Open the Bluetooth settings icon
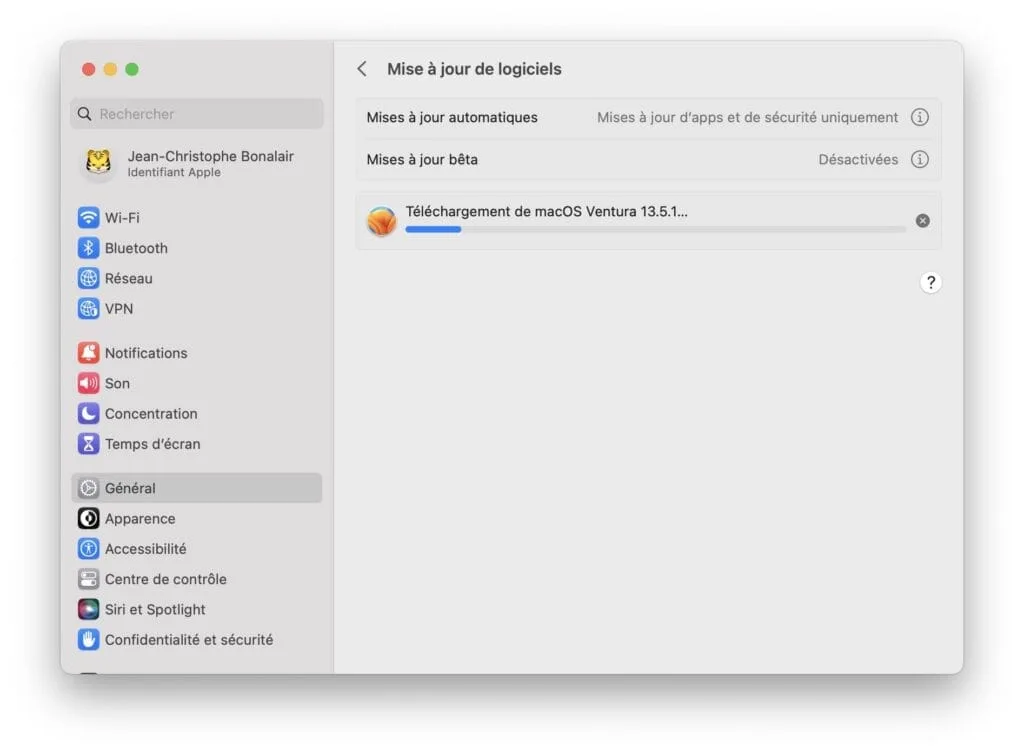Screen dimensions: 1024x754 pos(89,248)
